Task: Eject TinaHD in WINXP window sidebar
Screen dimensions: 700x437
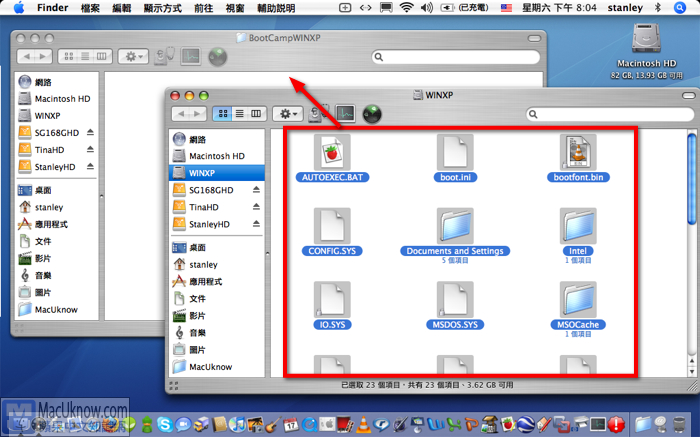Action: [256, 207]
